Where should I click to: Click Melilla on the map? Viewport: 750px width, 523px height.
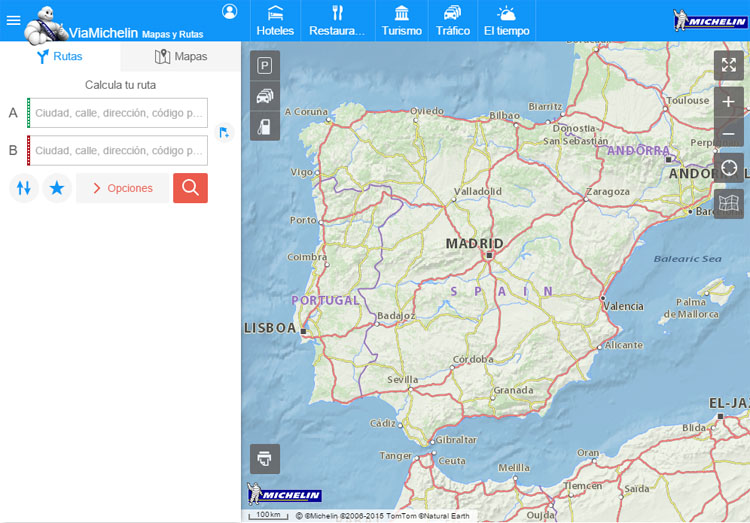point(514,467)
